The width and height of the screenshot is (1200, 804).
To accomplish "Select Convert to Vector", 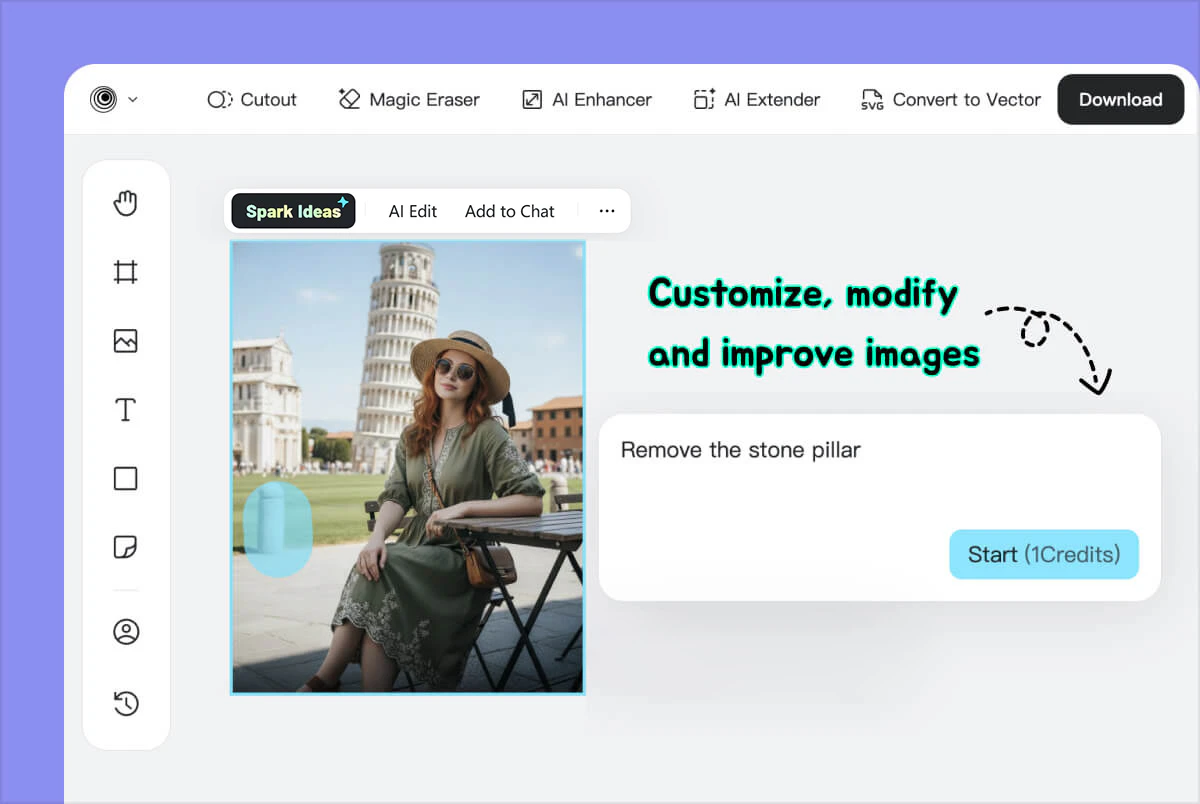I will [949, 99].
